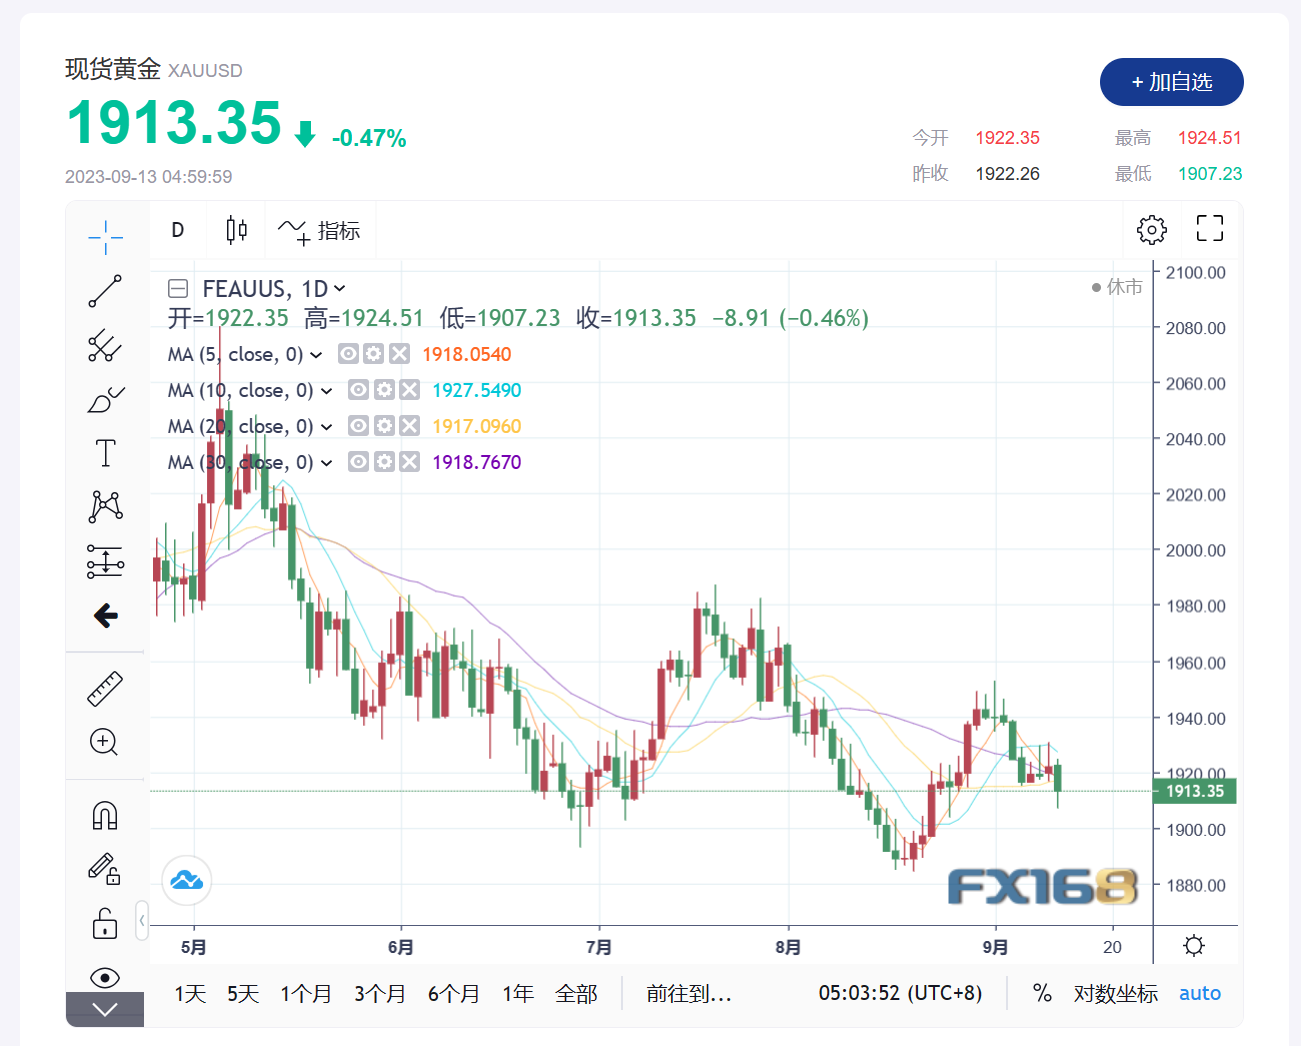Select the text annotation tool
Image resolution: width=1301 pixels, height=1046 pixels.
click(104, 452)
